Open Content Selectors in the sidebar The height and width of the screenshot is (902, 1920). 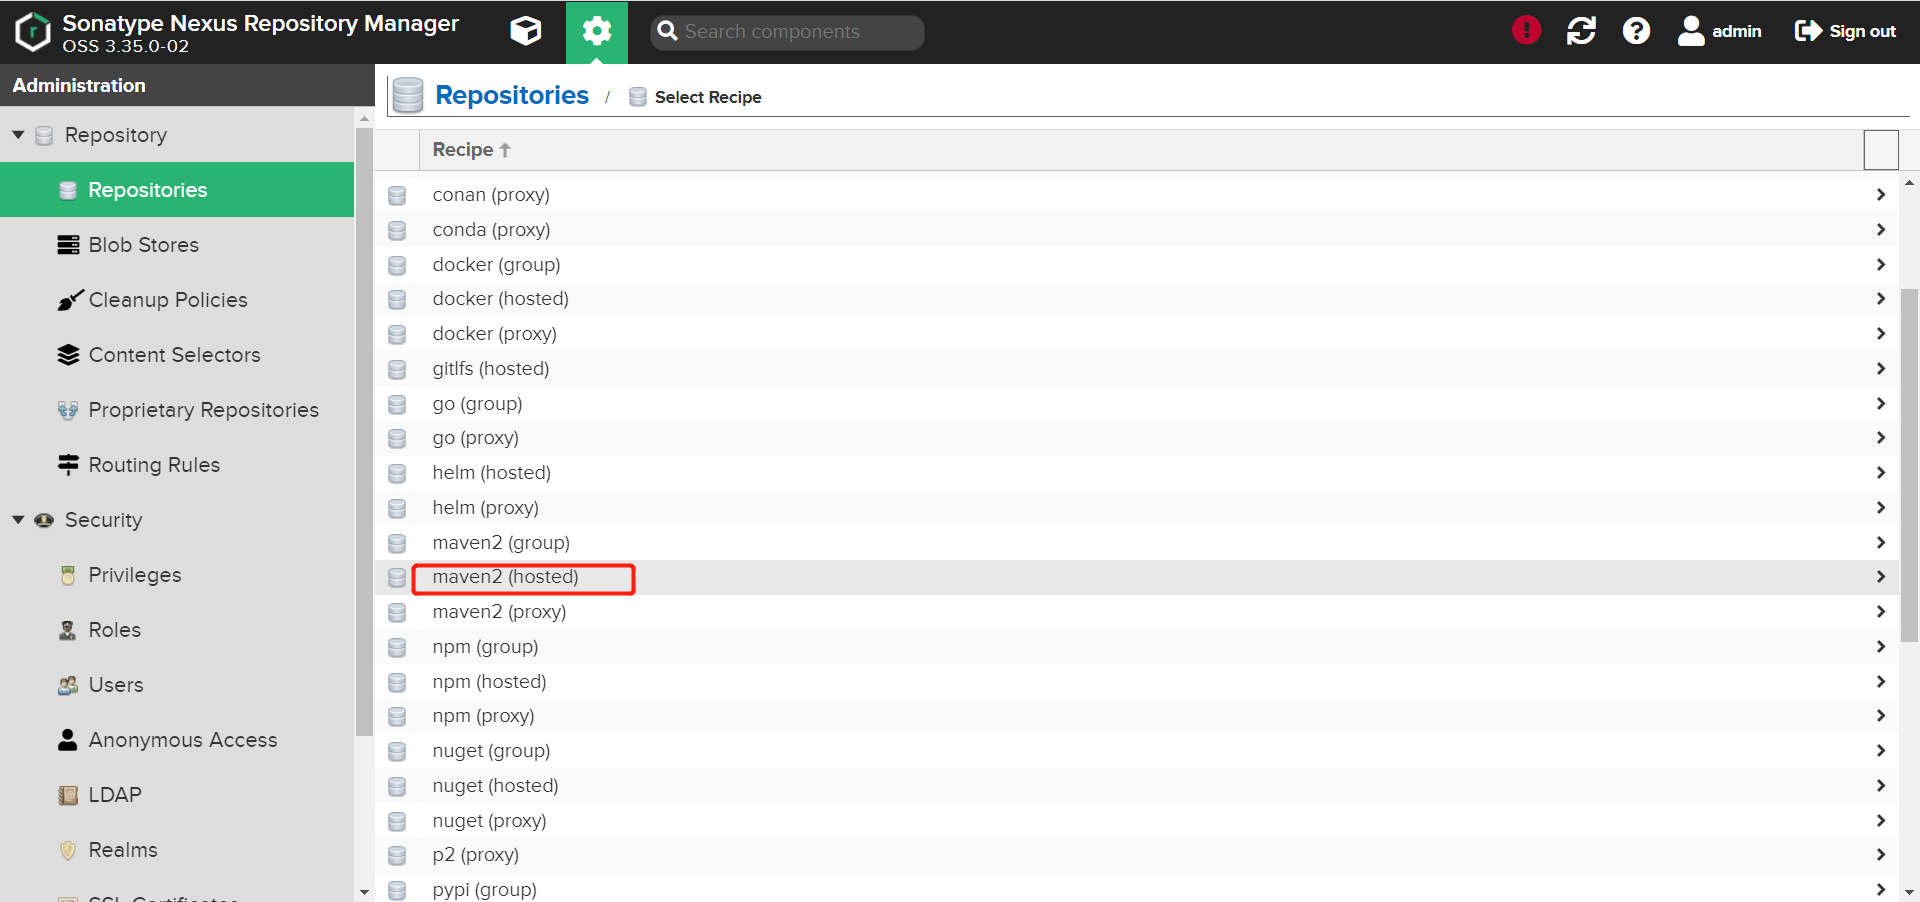(177, 355)
